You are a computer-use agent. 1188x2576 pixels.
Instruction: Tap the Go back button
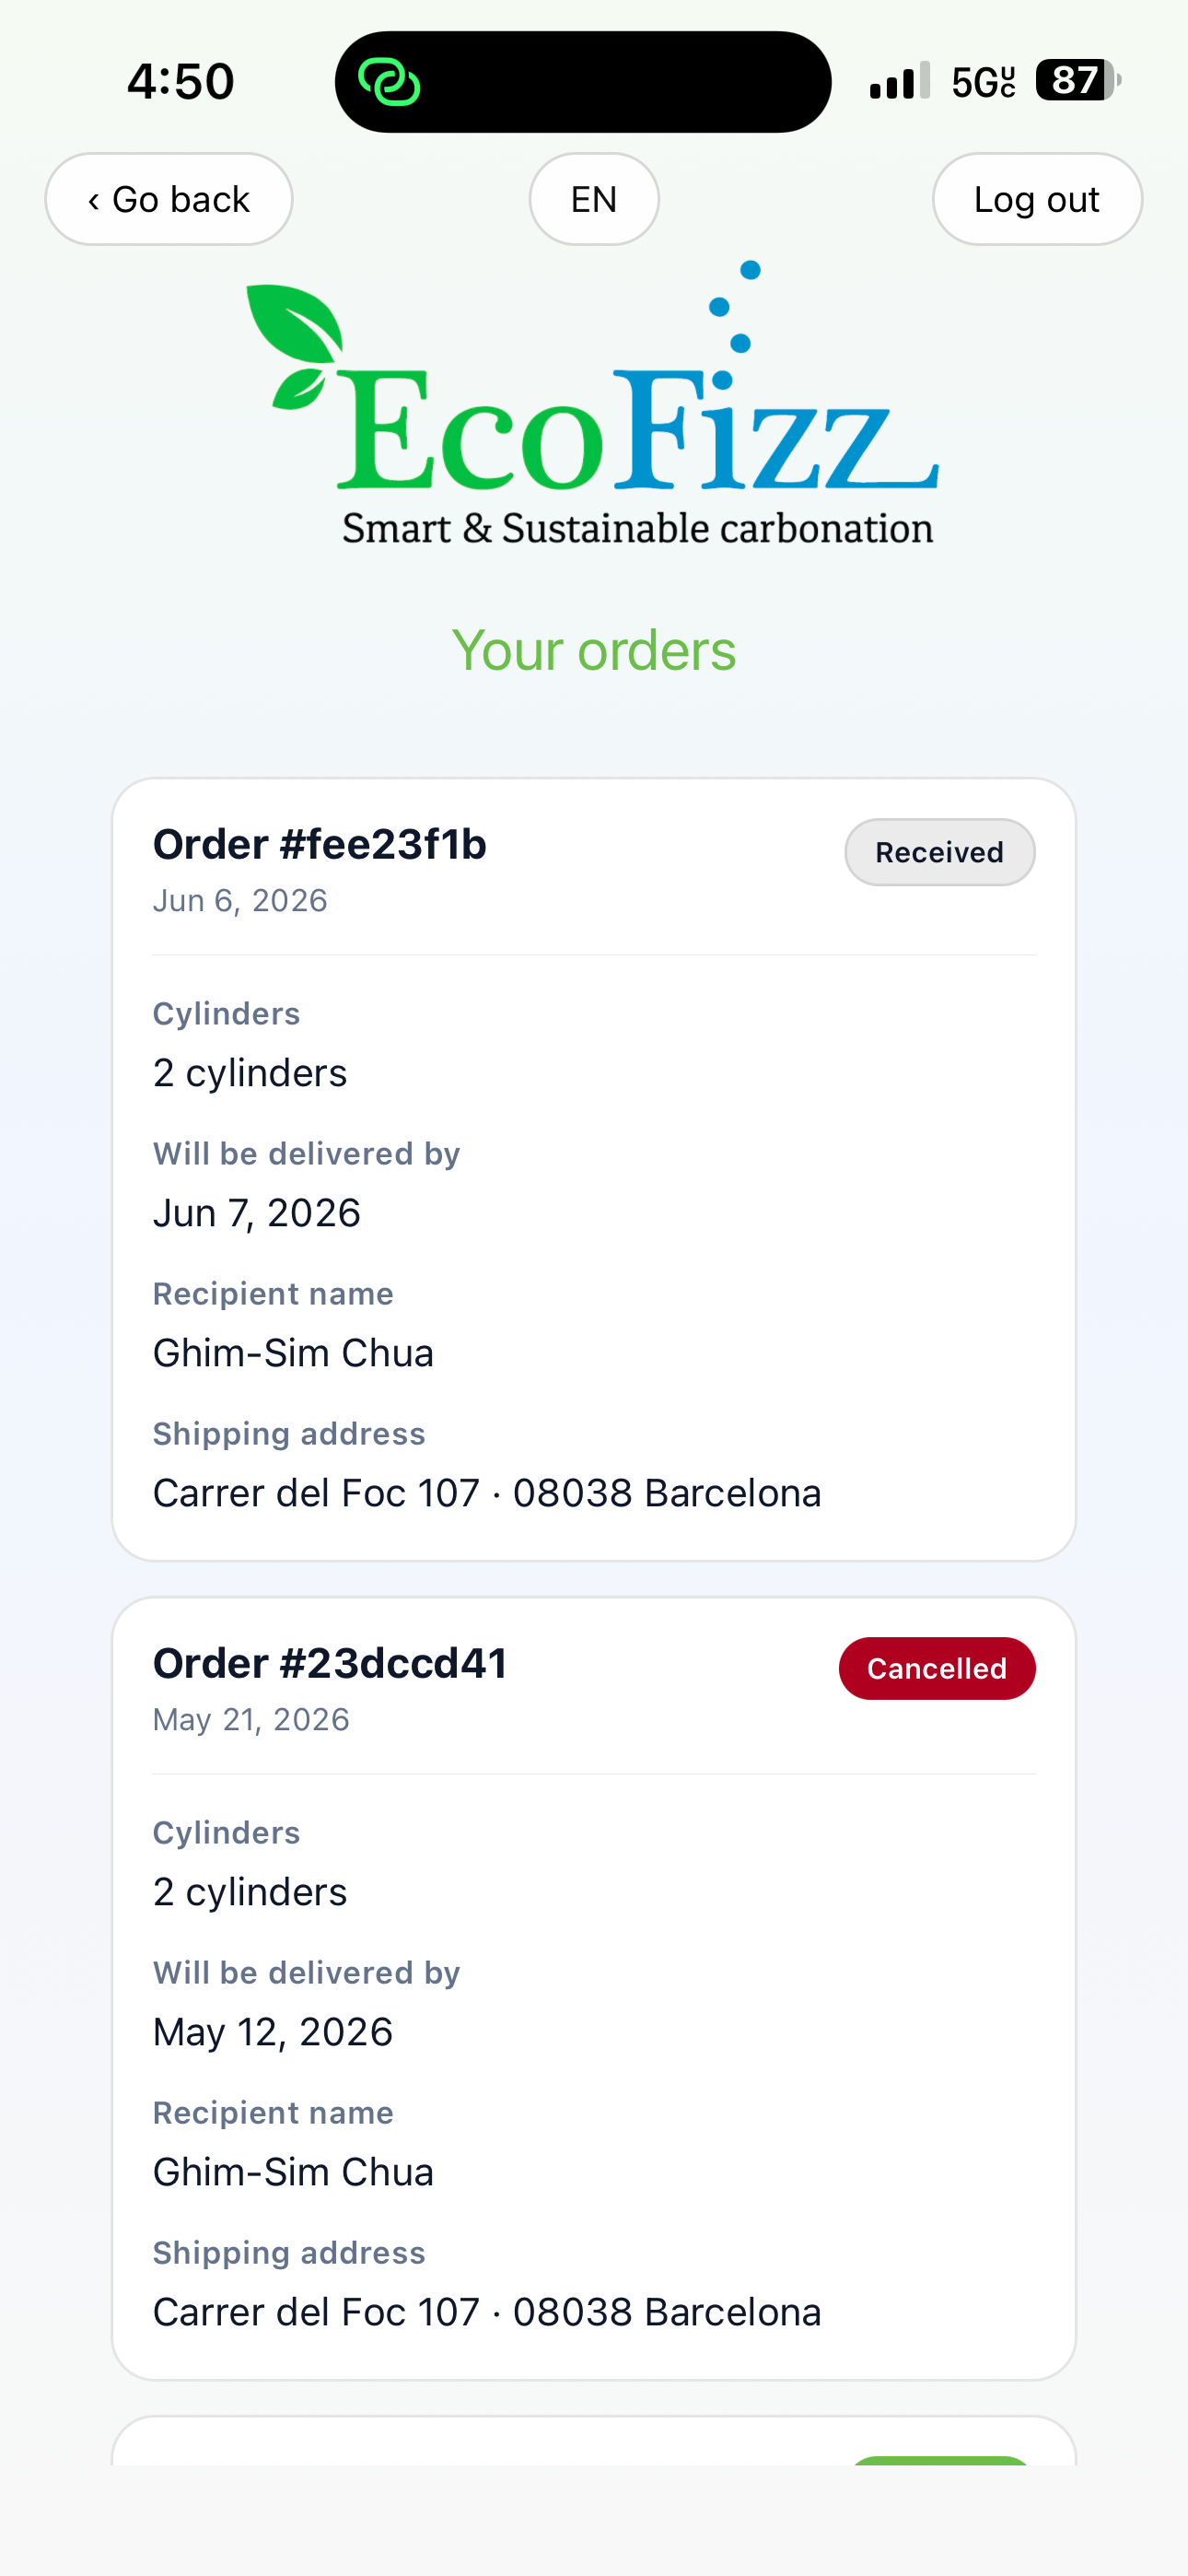pos(169,199)
